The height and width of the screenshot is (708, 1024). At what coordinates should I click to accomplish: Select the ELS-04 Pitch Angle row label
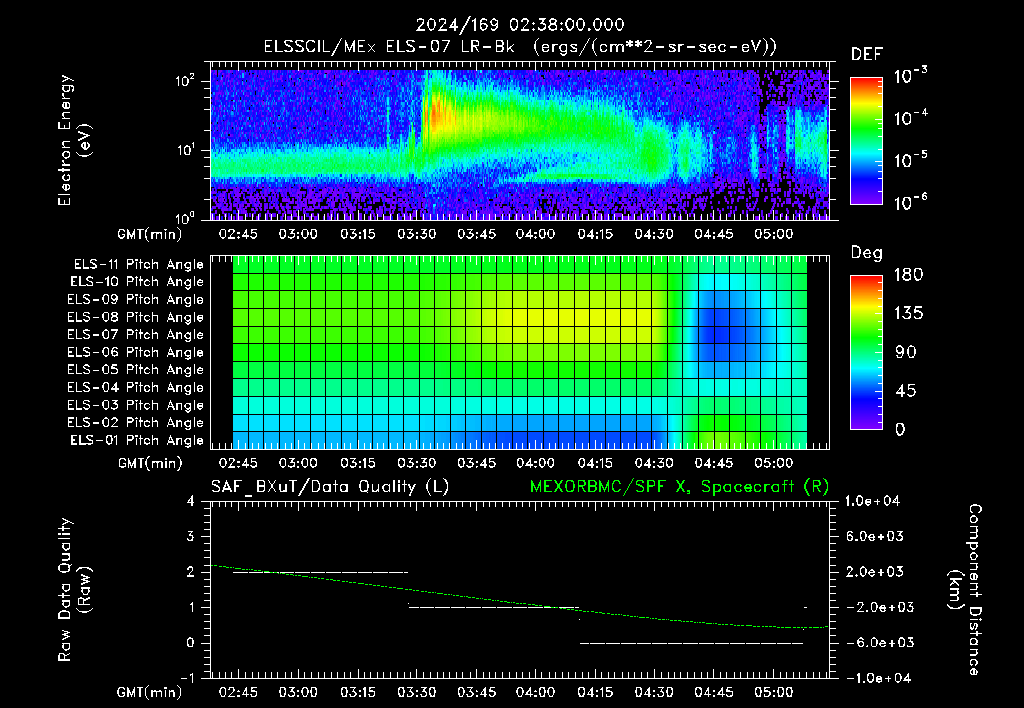point(135,388)
